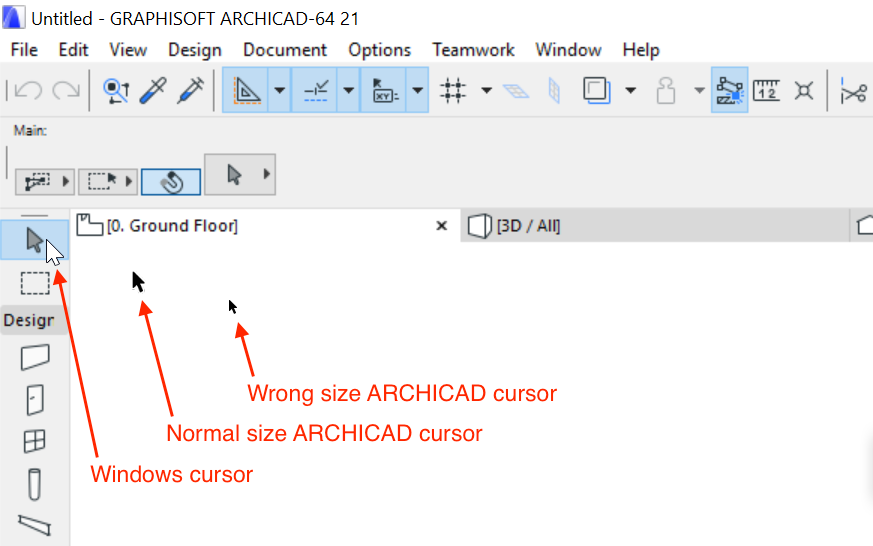Close the Ground Floor tab
Screen dimensions: 873x546
pyautogui.click(x=442, y=226)
